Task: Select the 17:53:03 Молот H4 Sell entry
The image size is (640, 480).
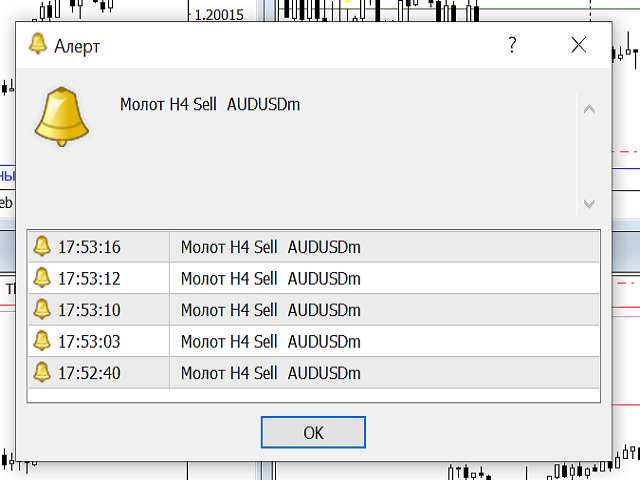Action: tap(314, 341)
